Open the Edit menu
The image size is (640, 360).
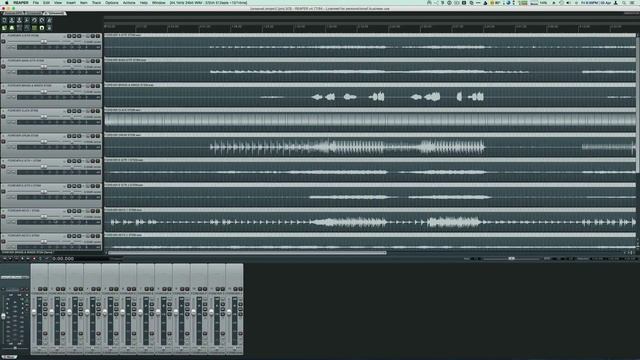tap(47, 2)
